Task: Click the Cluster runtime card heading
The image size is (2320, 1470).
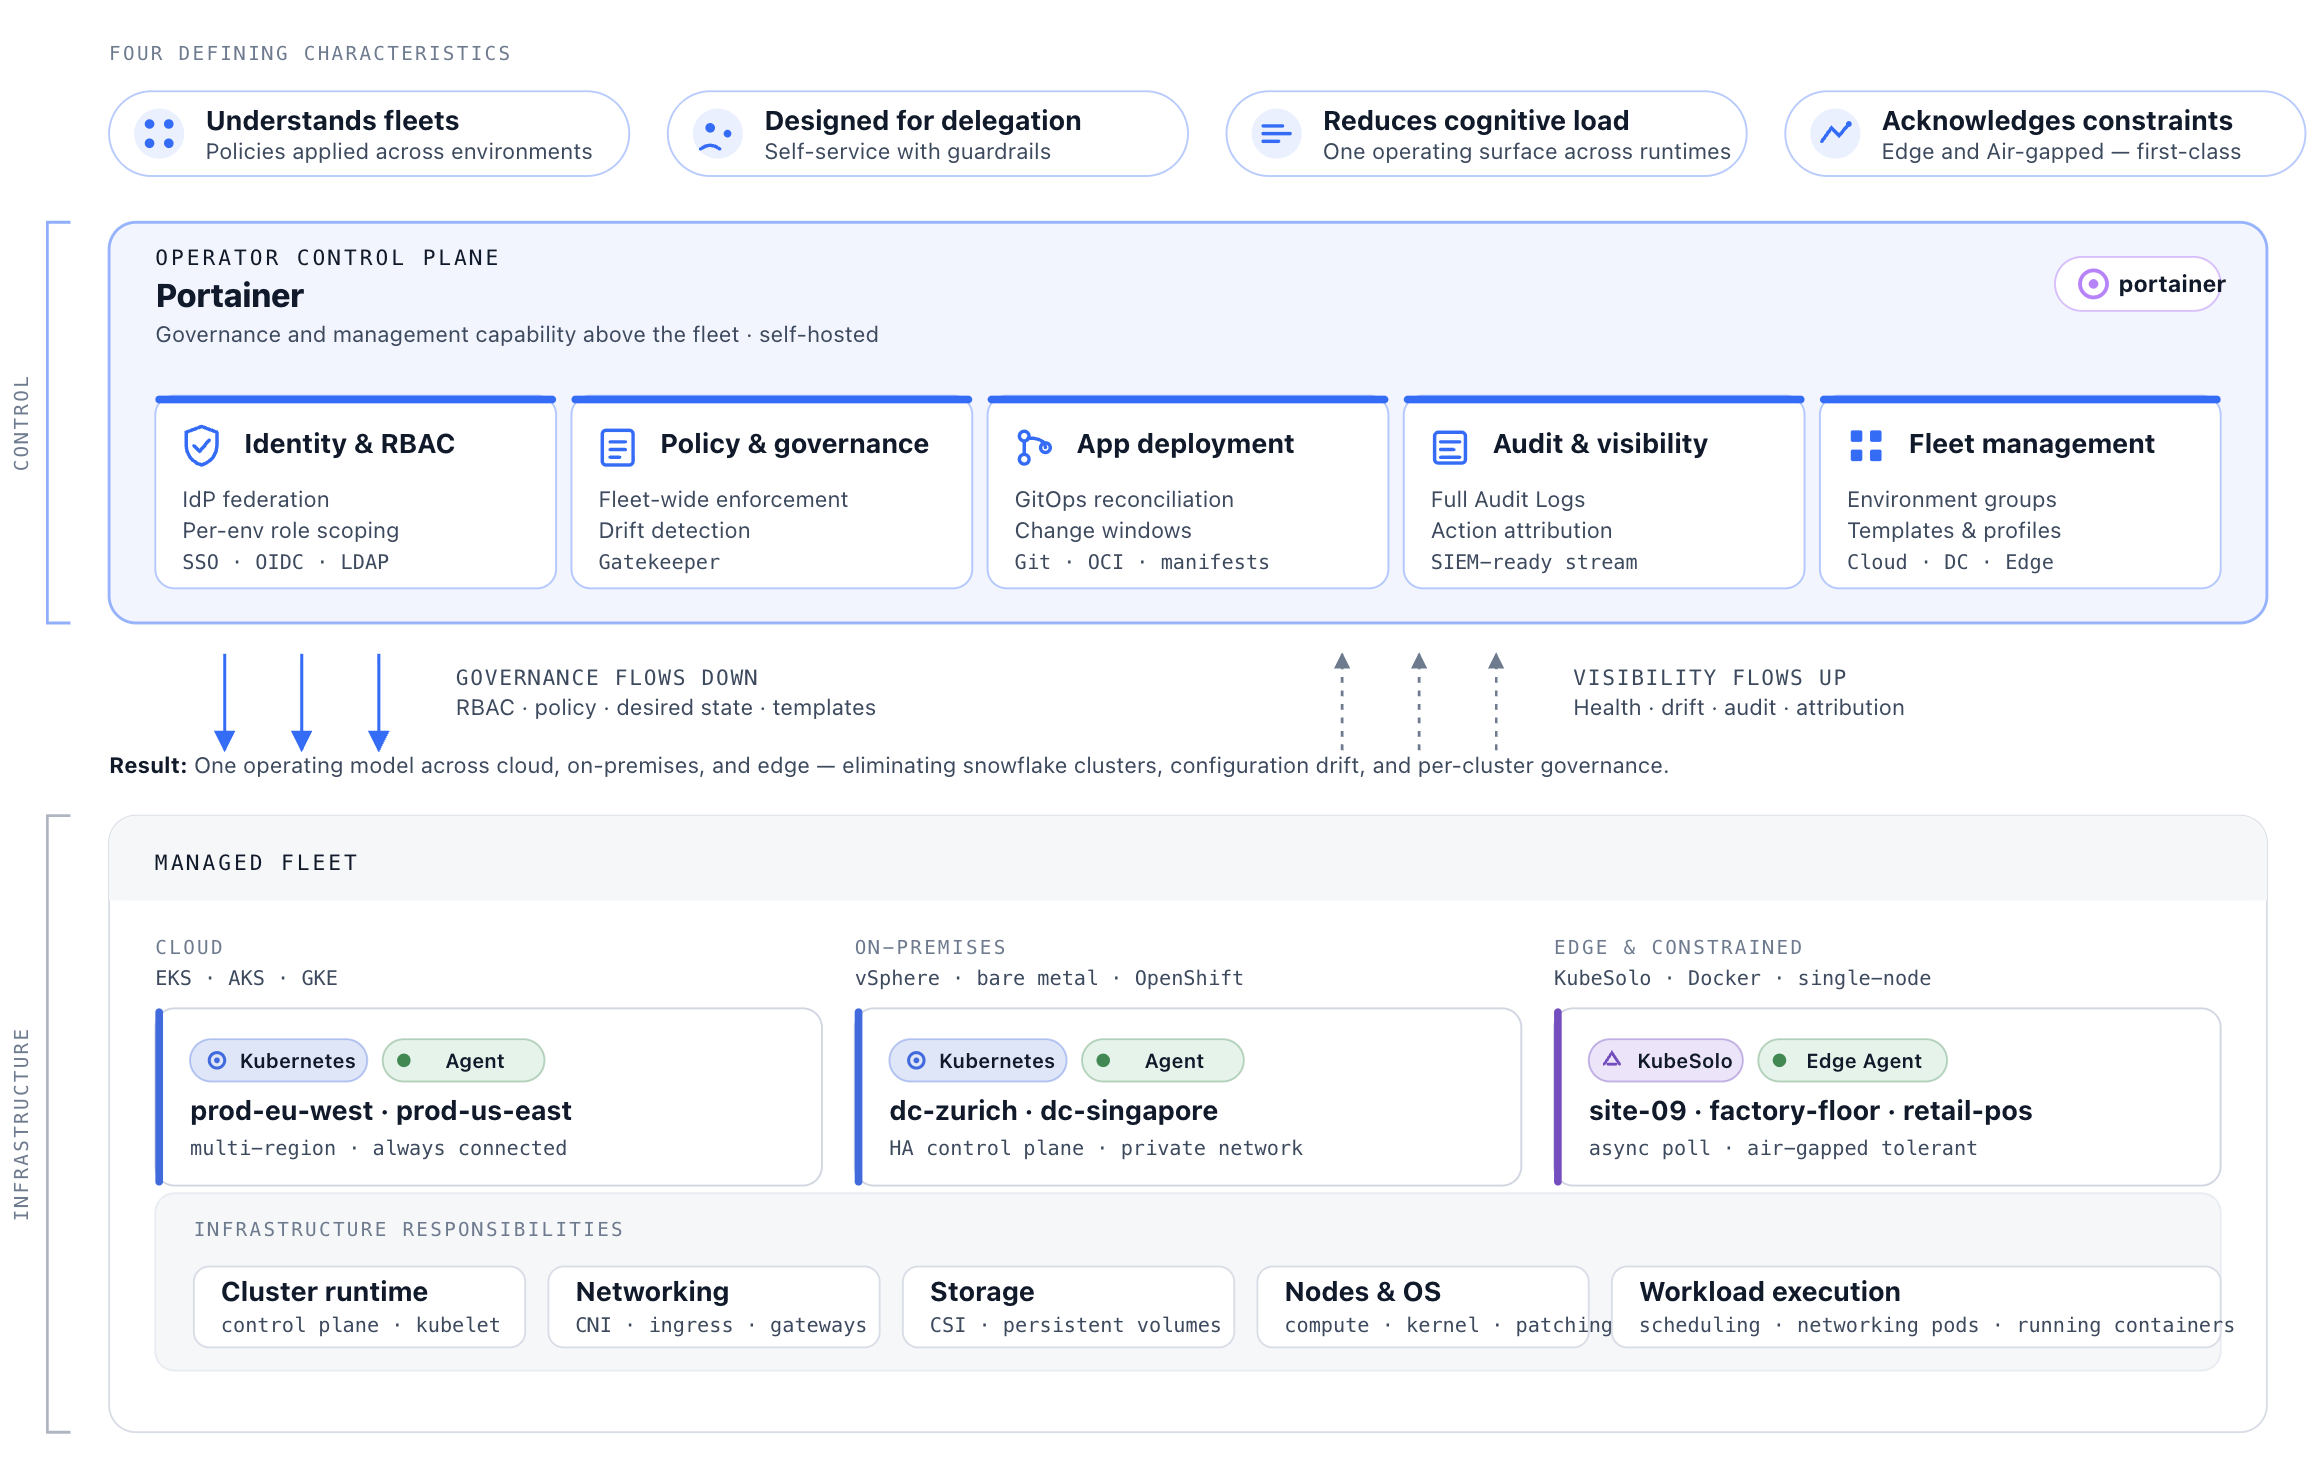Action: (x=324, y=1292)
